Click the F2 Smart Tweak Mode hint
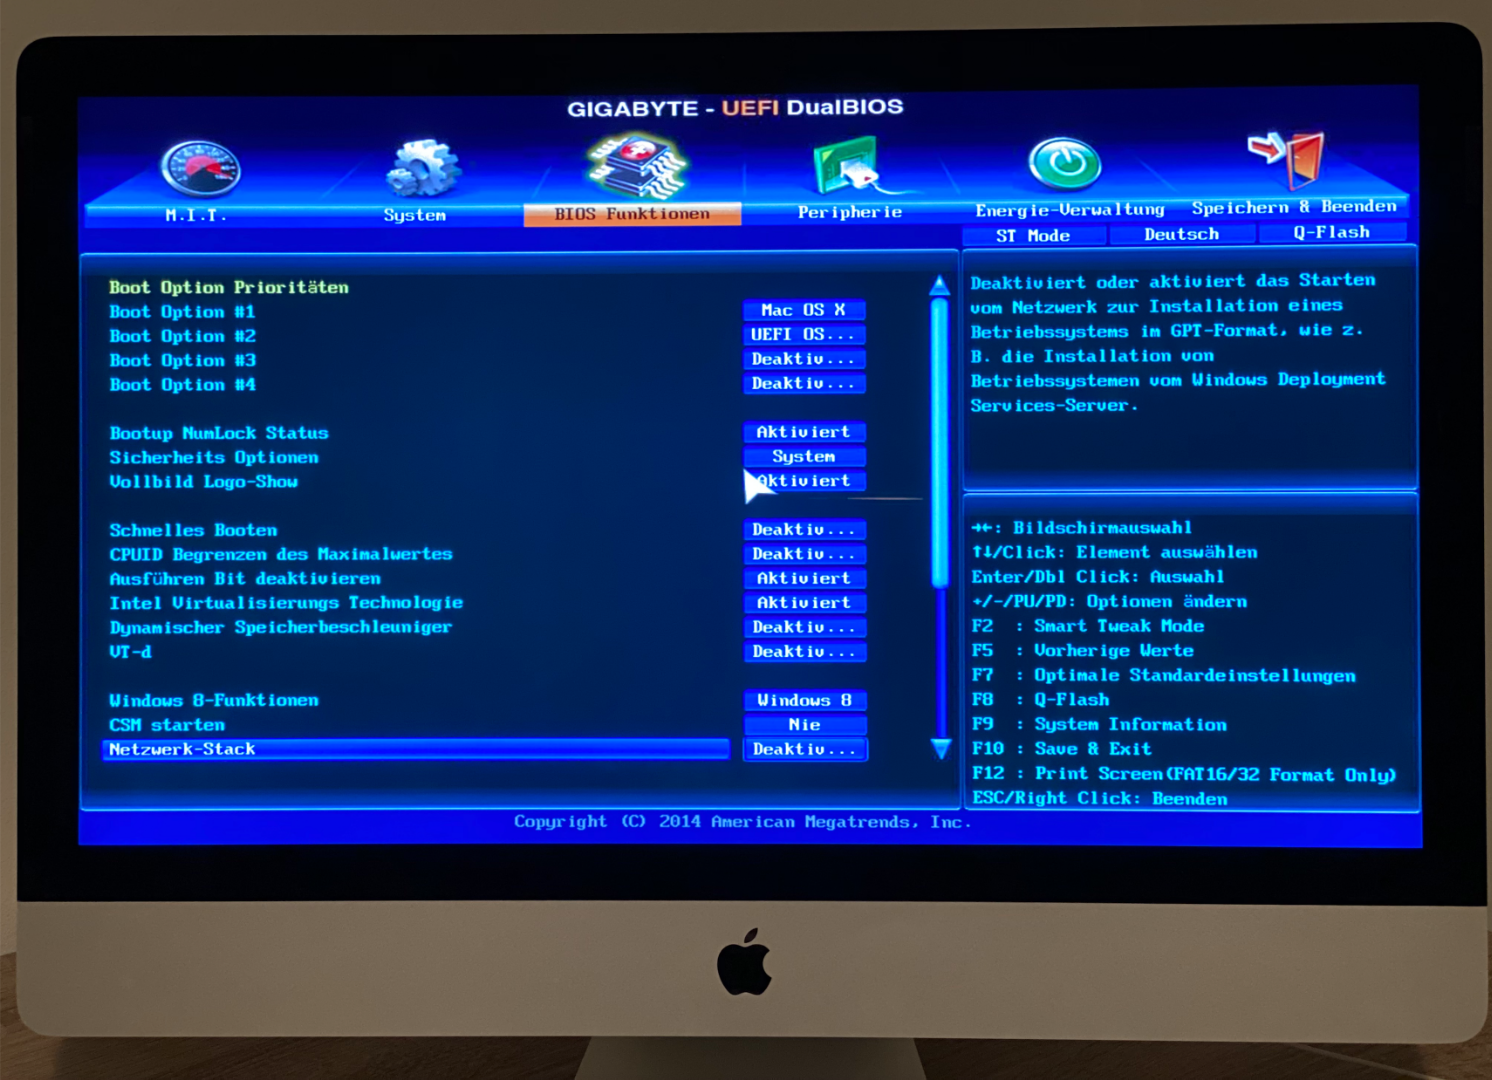 pyautogui.click(x=1088, y=626)
